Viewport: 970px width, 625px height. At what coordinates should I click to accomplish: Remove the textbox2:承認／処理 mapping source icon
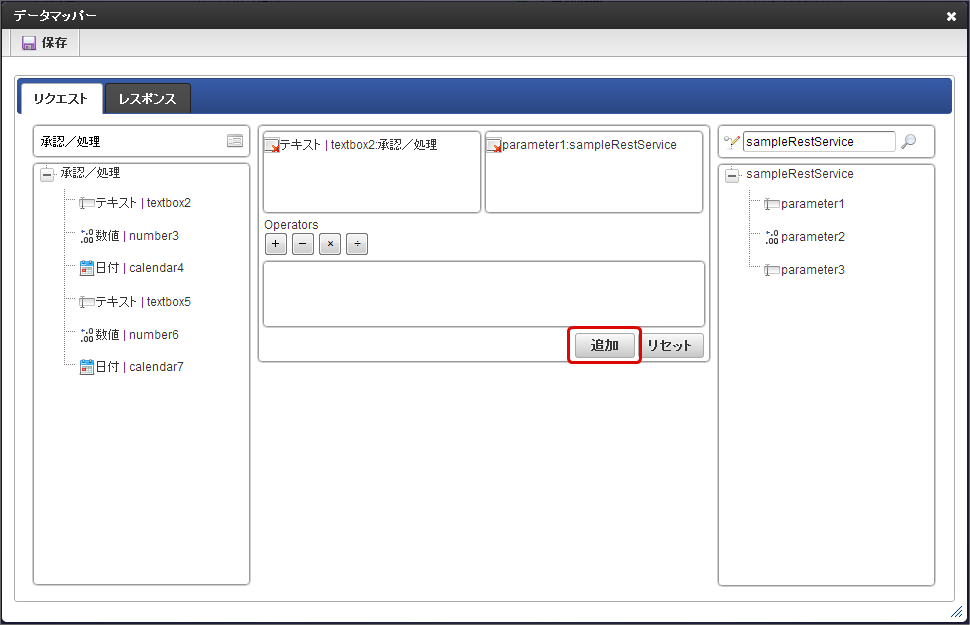pos(272,145)
